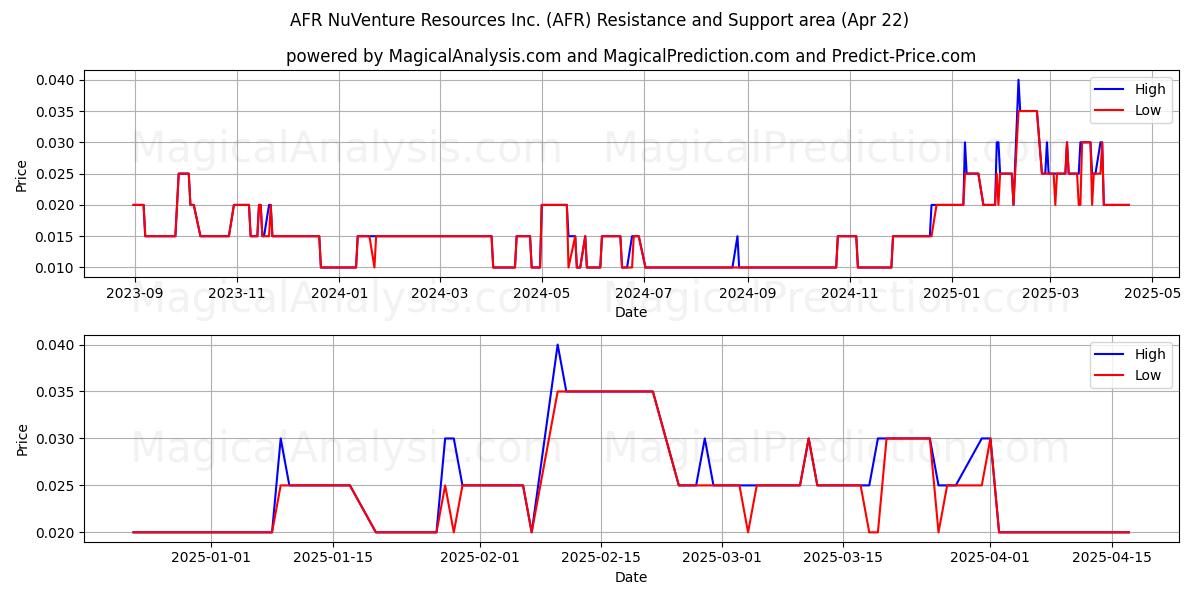Click 'High' legend entry in top chart
The width and height of the screenshot is (1200, 600).
(x=1150, y=90)
